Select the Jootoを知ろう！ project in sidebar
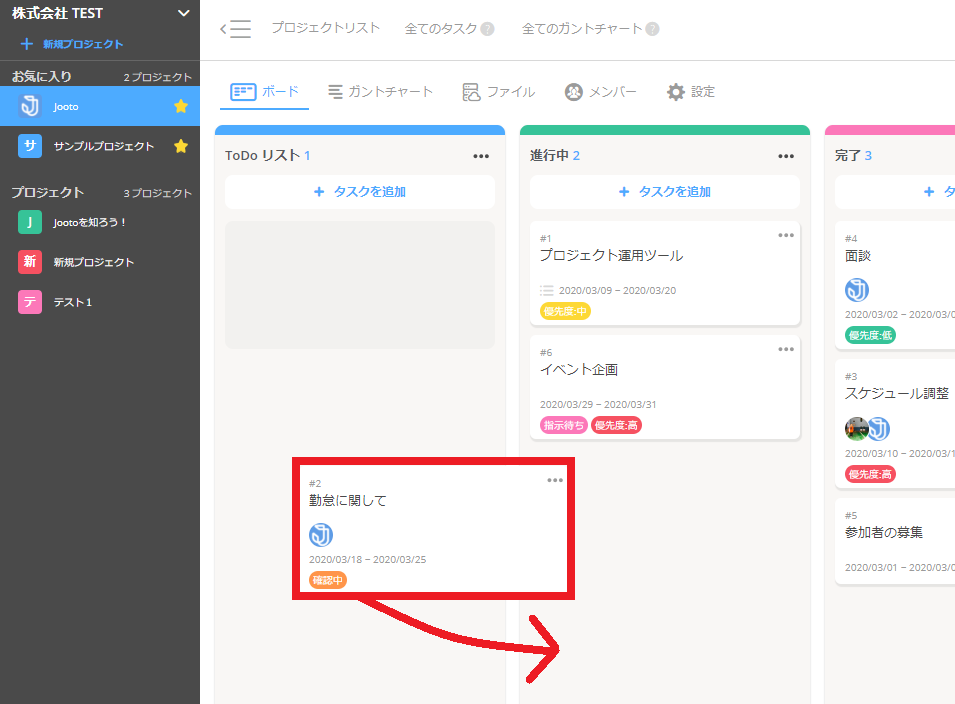This screenshot has width=955, height=704. tap(90, 222)
